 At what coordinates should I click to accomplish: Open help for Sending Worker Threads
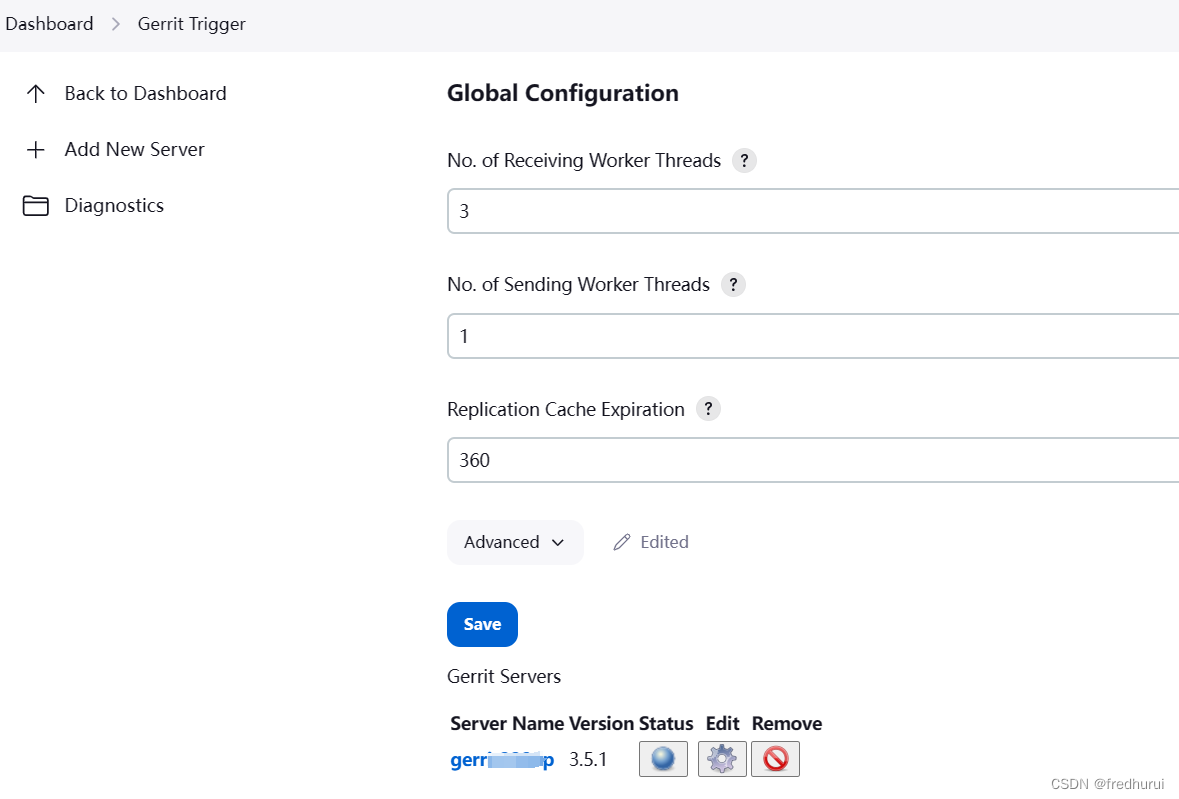(x=733, y=285)
